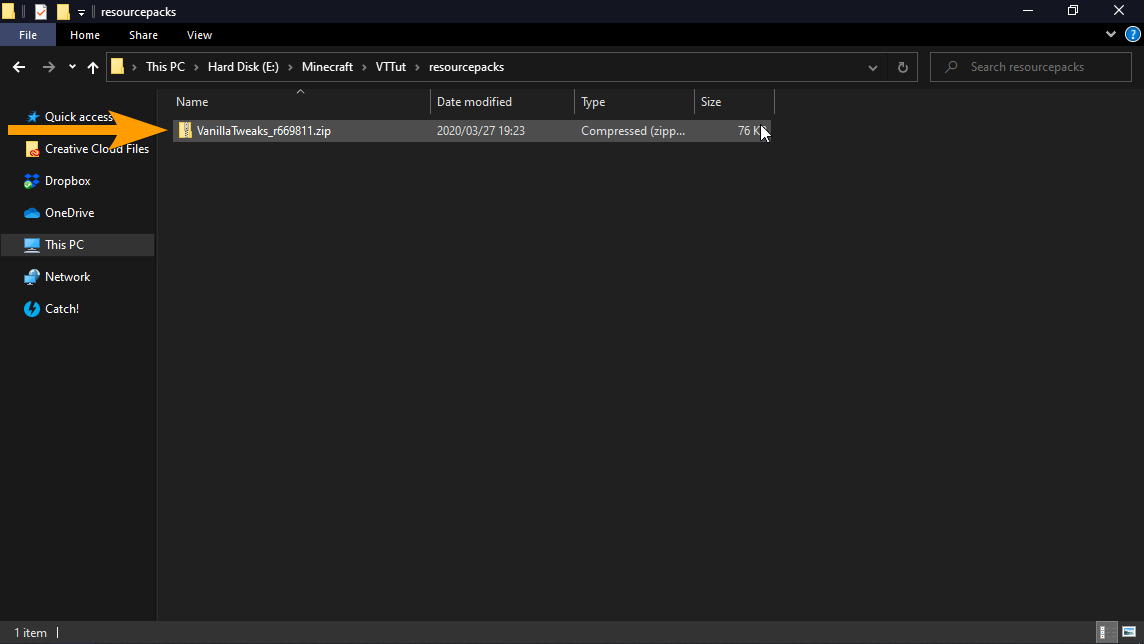Expand the chevron after Hard Disk (E:)

(290, 67)
